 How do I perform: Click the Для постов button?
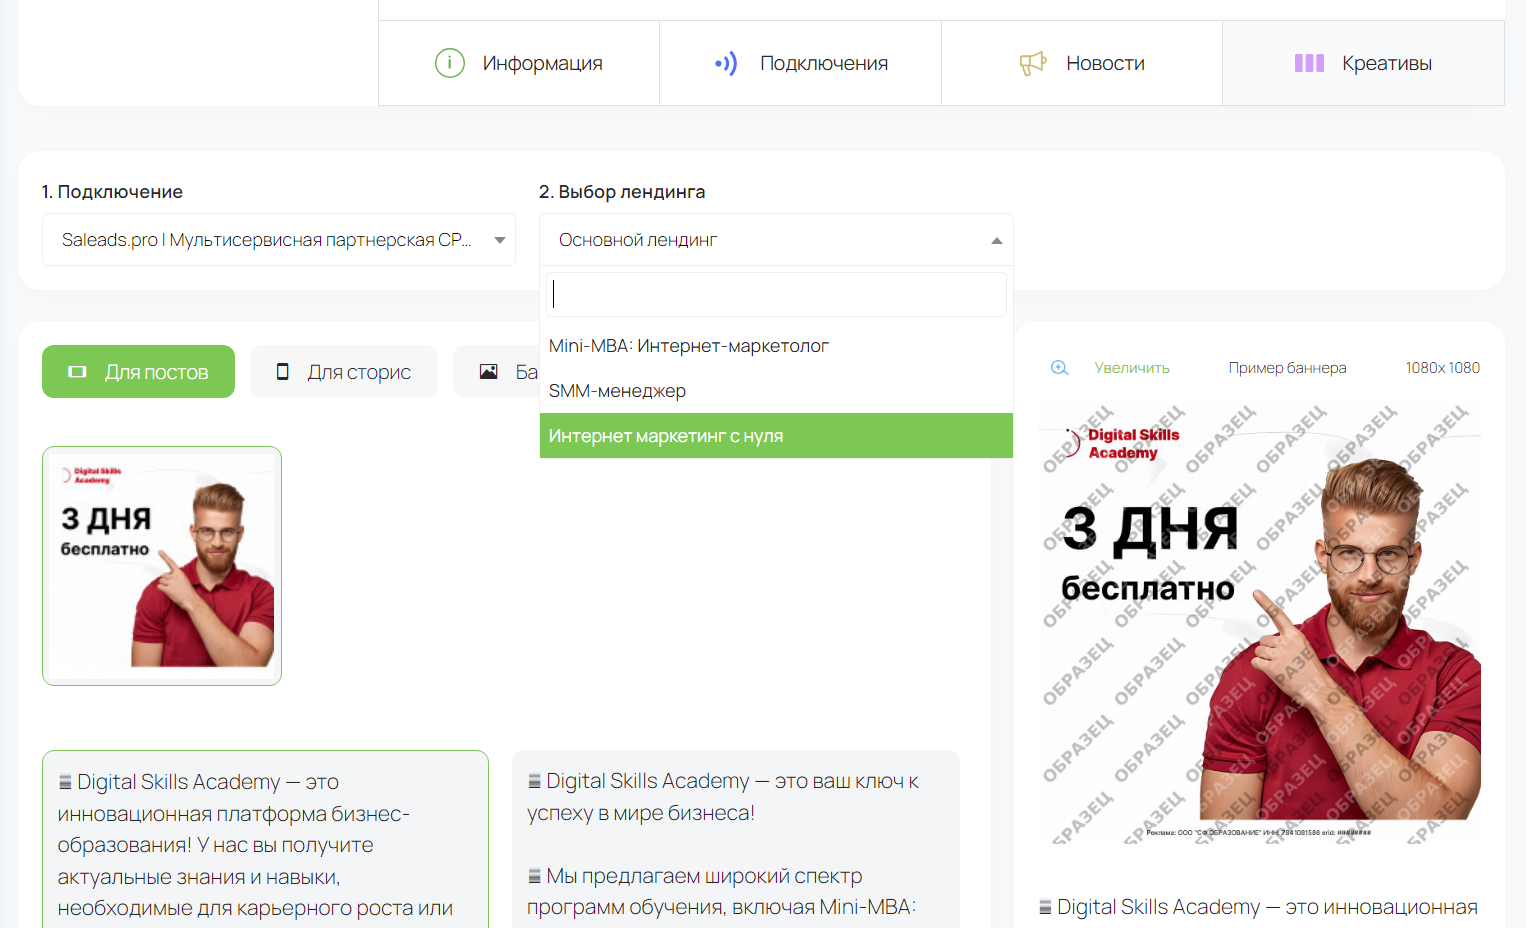pyautogui.click(x=138, y=372)
